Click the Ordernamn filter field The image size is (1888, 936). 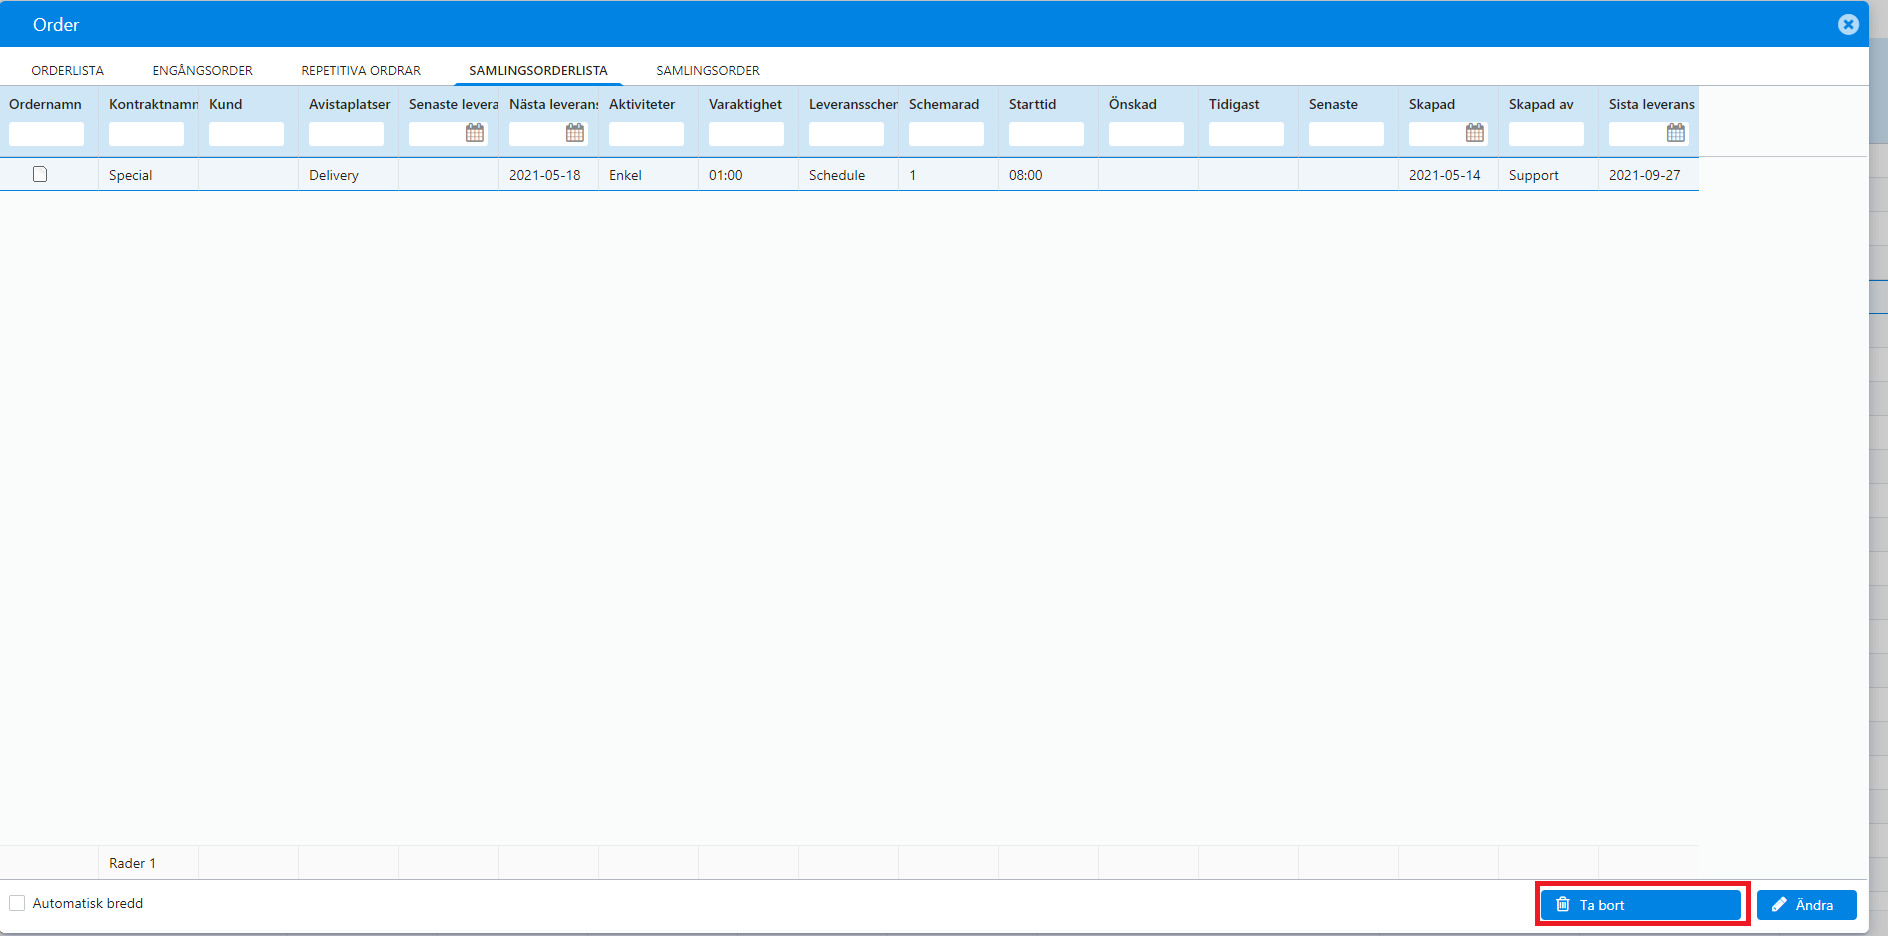[x=46, y=134]
